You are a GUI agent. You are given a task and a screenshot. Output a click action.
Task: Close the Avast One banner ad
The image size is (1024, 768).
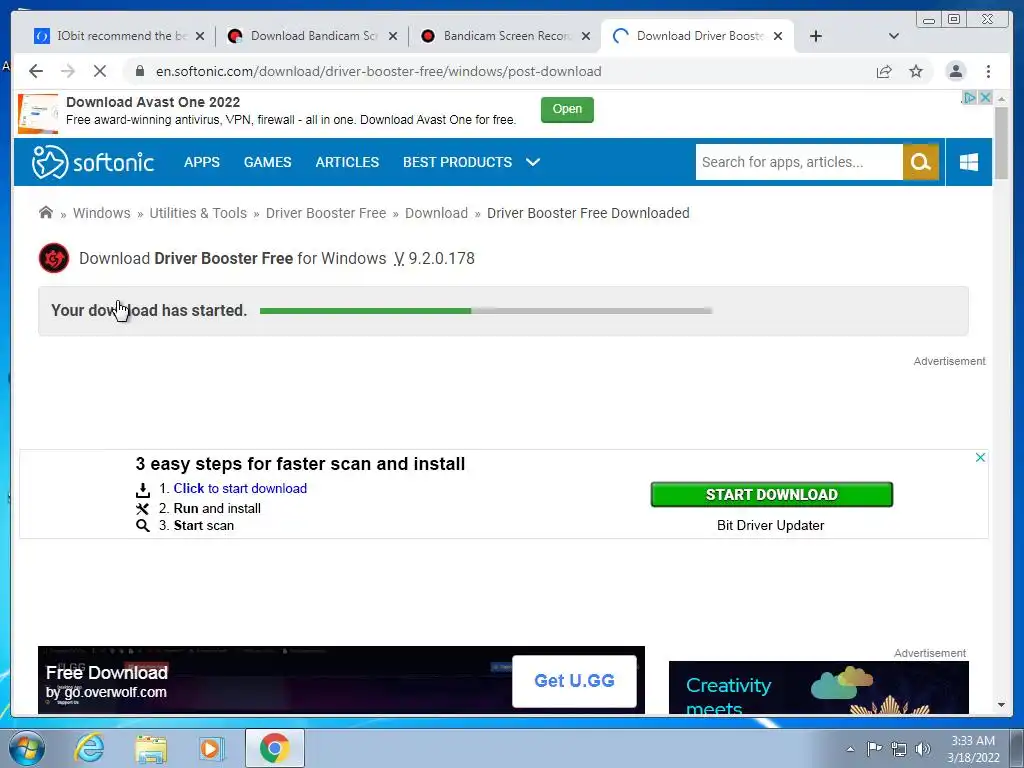click(x=985, y=97)
